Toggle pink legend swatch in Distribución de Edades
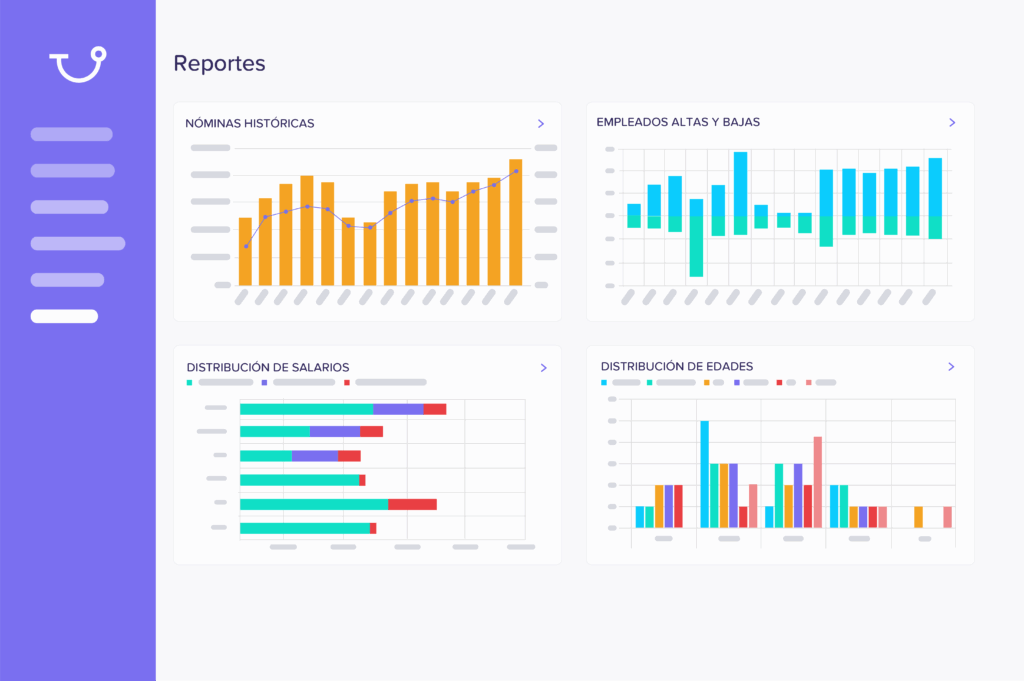Image resolution: width=1024 pixels, height=681 pixels. coord(808,383)
